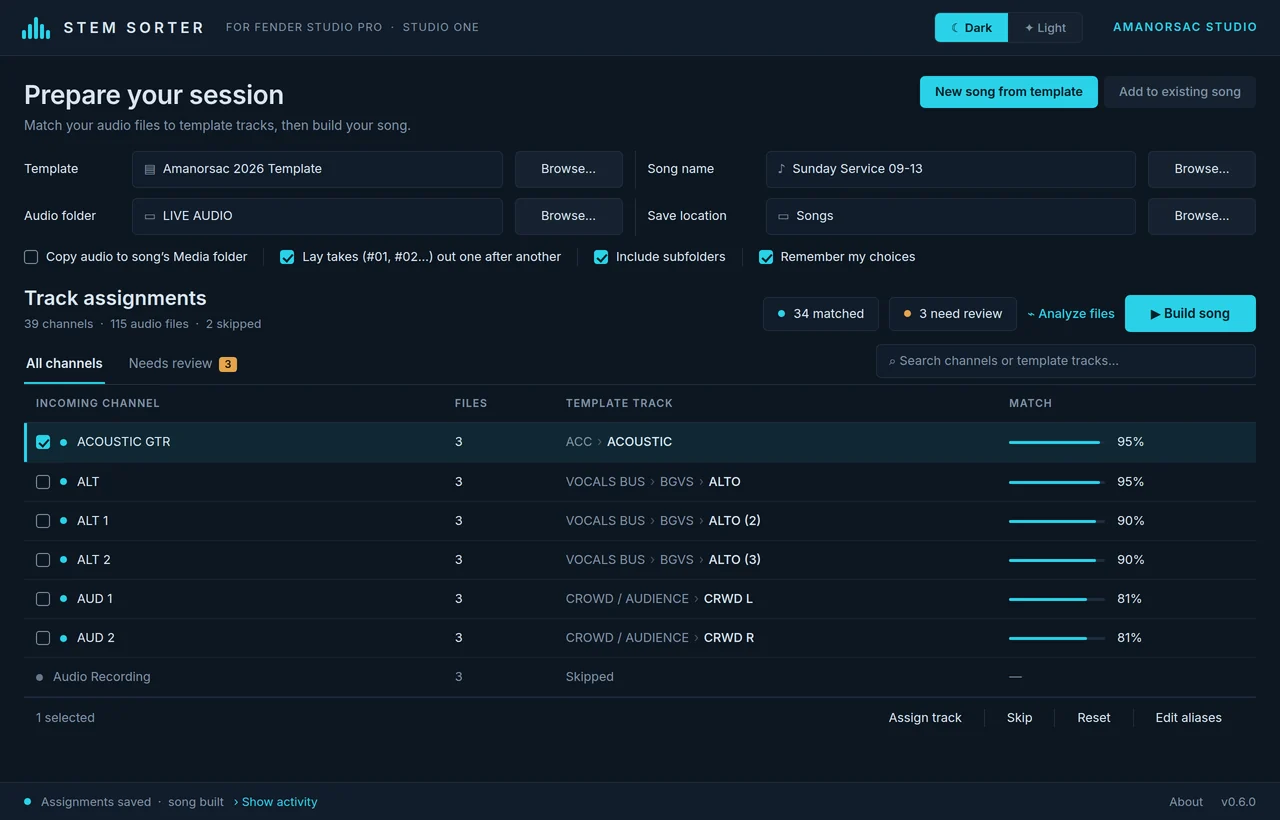
Task: Click the folder icon in Songs save location
Action: click(783, 216)
